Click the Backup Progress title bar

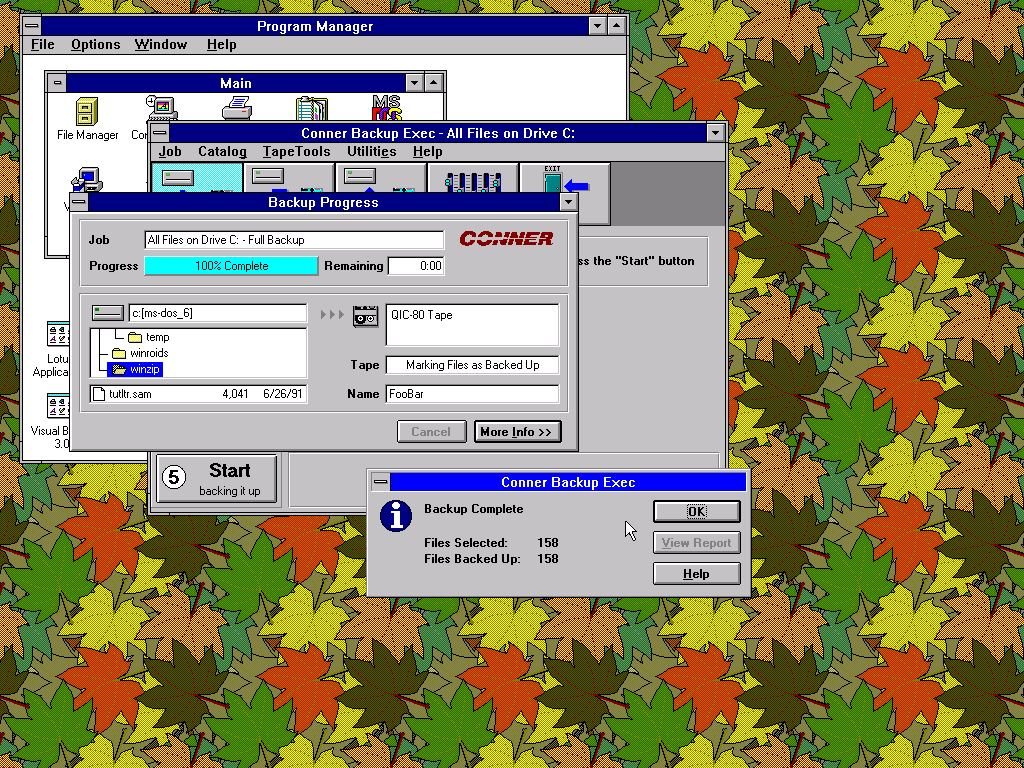pos(323,202)
